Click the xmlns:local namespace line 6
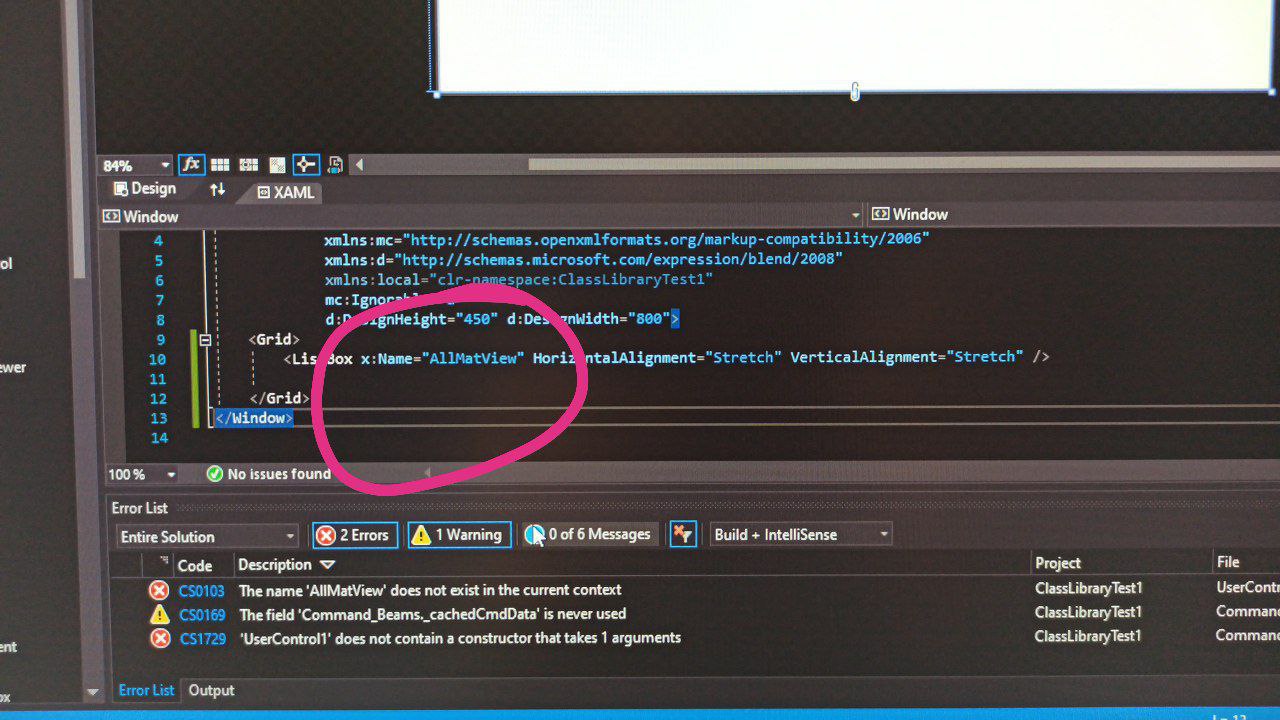This screenshot has width=1280, height=720. (518, 279)
